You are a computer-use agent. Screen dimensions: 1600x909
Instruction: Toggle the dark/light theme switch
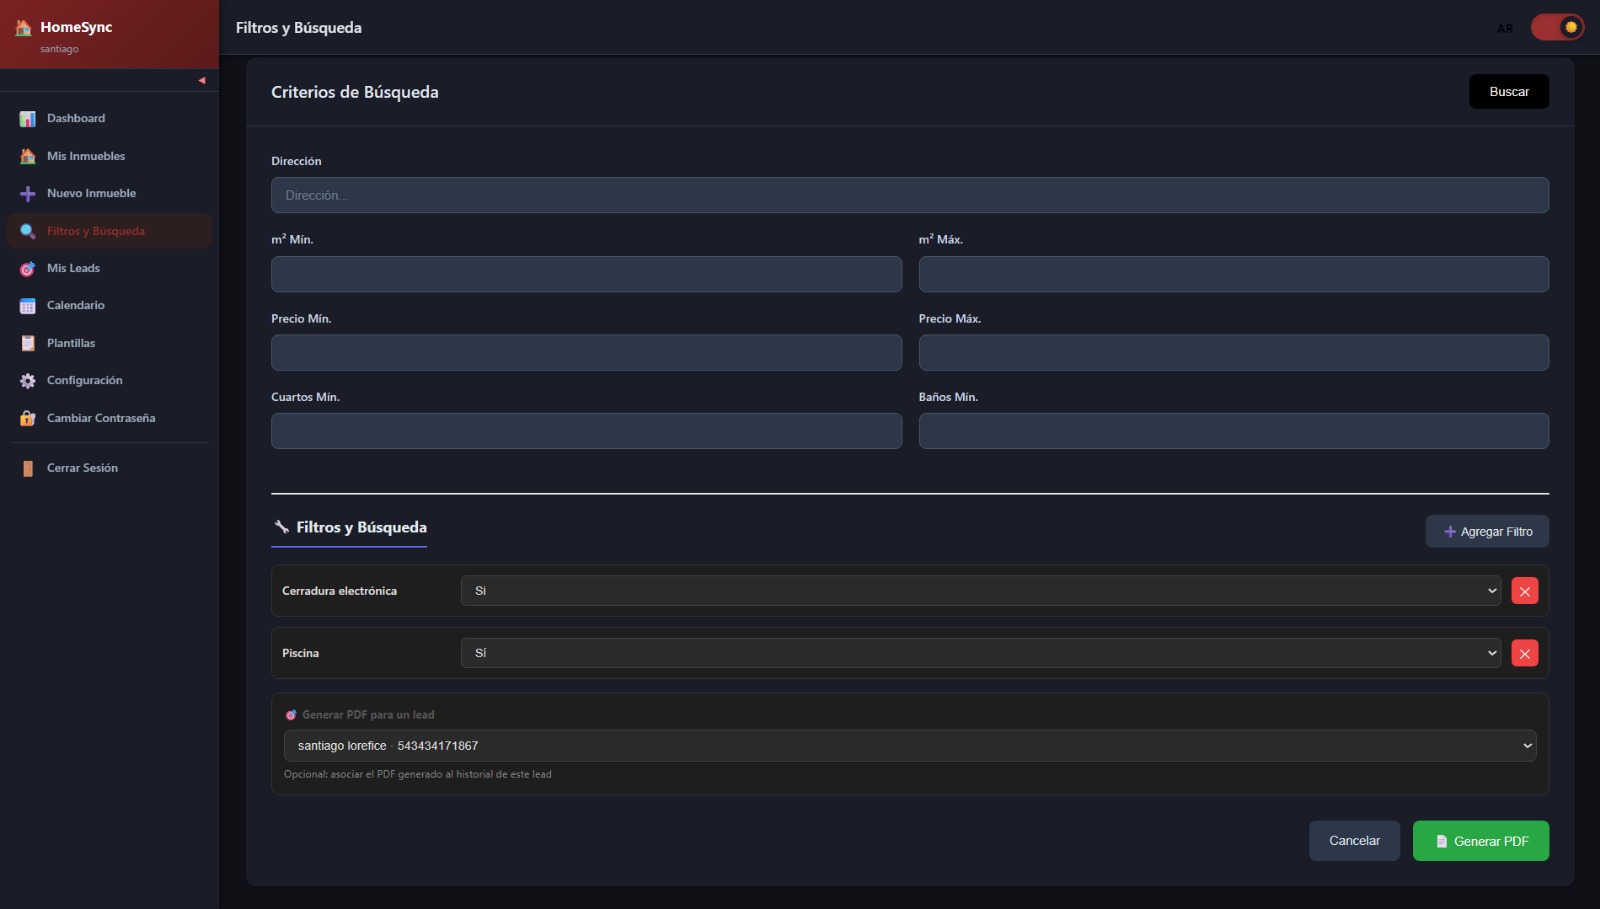1557,27
